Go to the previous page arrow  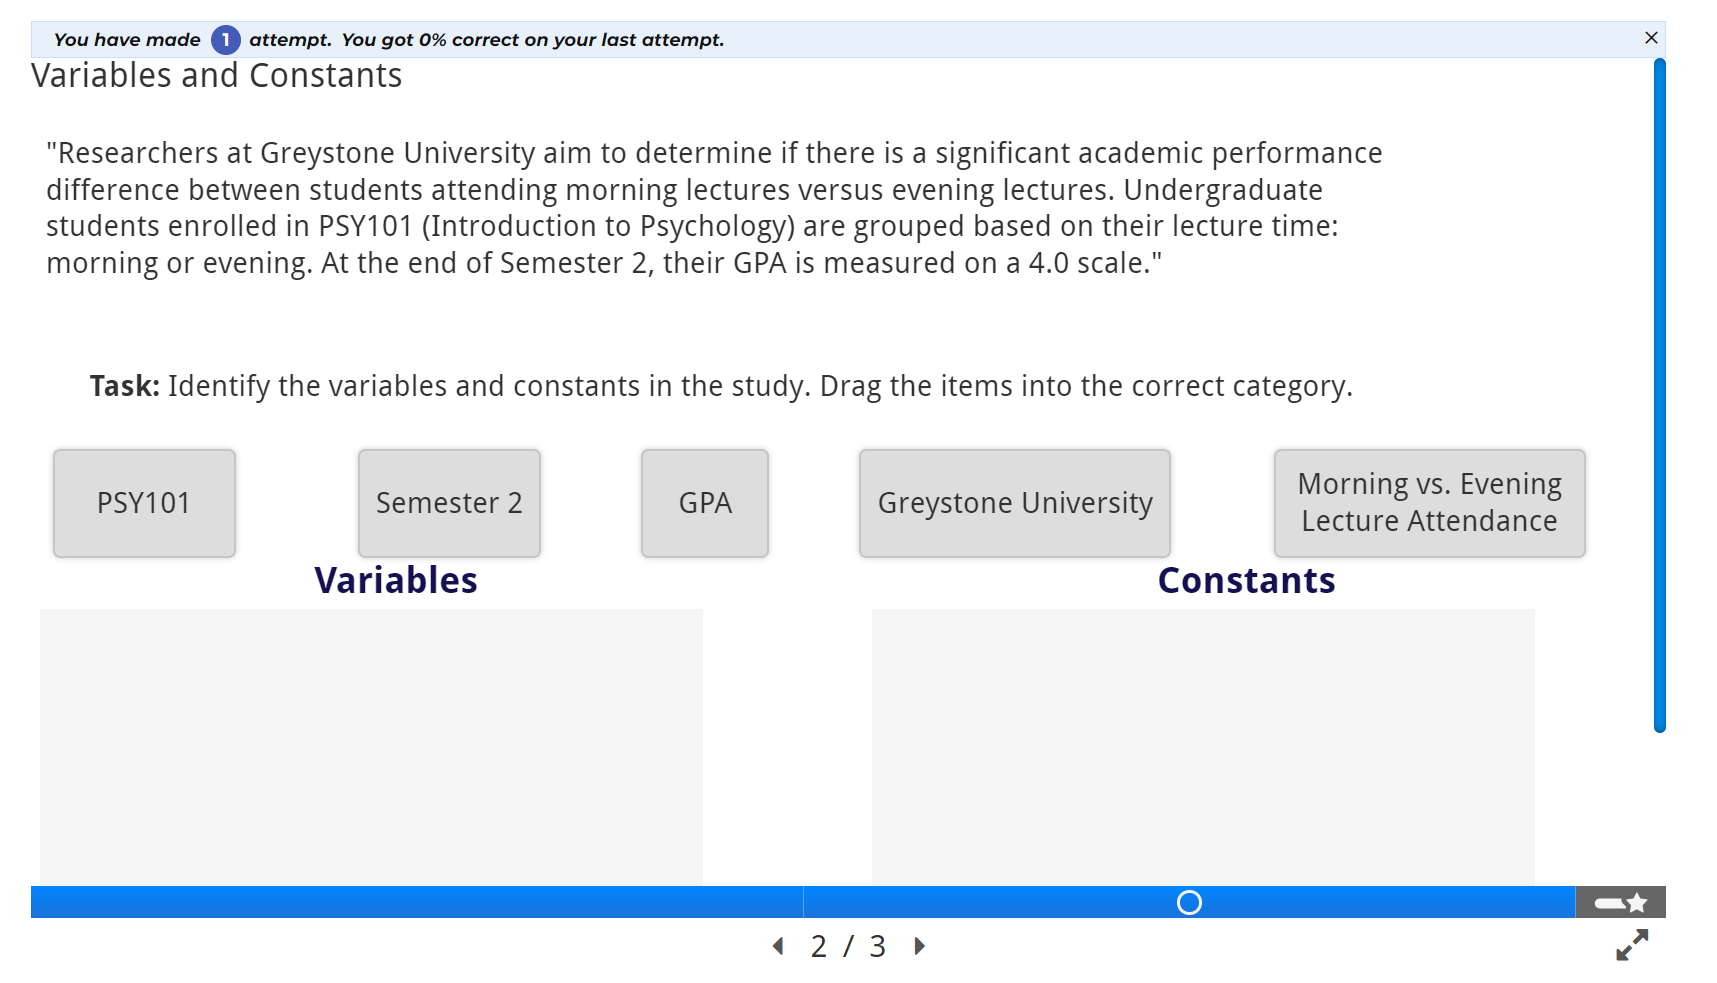point(778,946)
